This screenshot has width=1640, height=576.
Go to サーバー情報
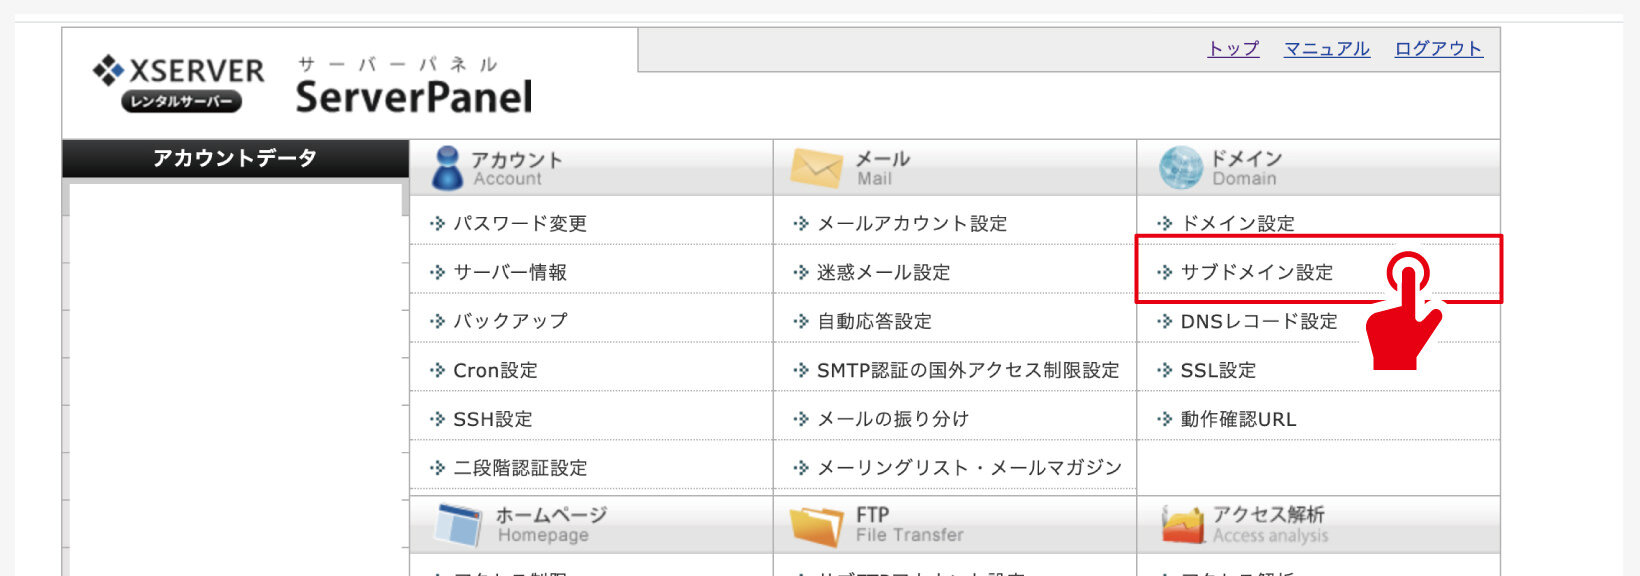coord(509,272)
